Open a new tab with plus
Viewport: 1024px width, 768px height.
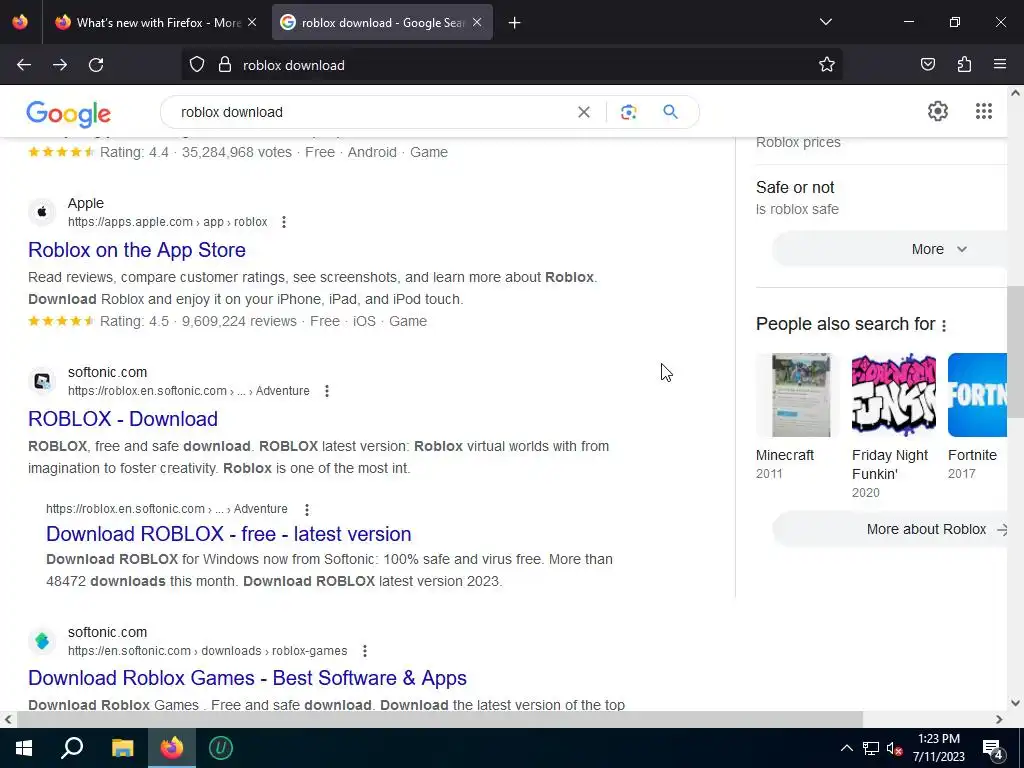pos(515,23)
